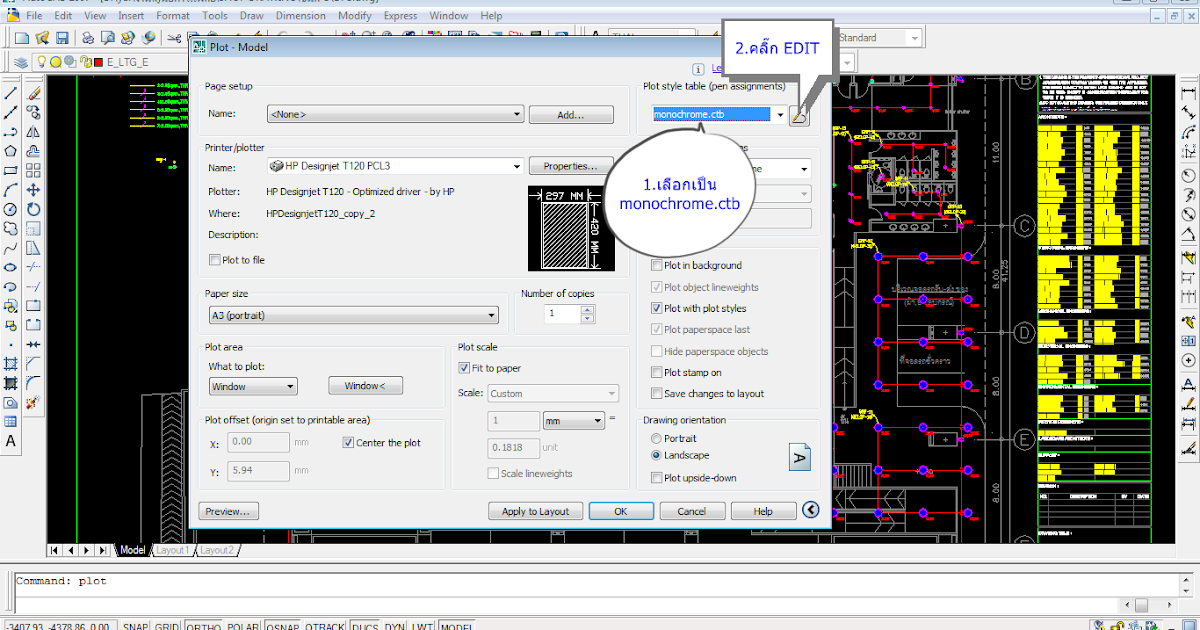Enable Plot in background checkbox
1200x630 pixels.
[657, 266]
